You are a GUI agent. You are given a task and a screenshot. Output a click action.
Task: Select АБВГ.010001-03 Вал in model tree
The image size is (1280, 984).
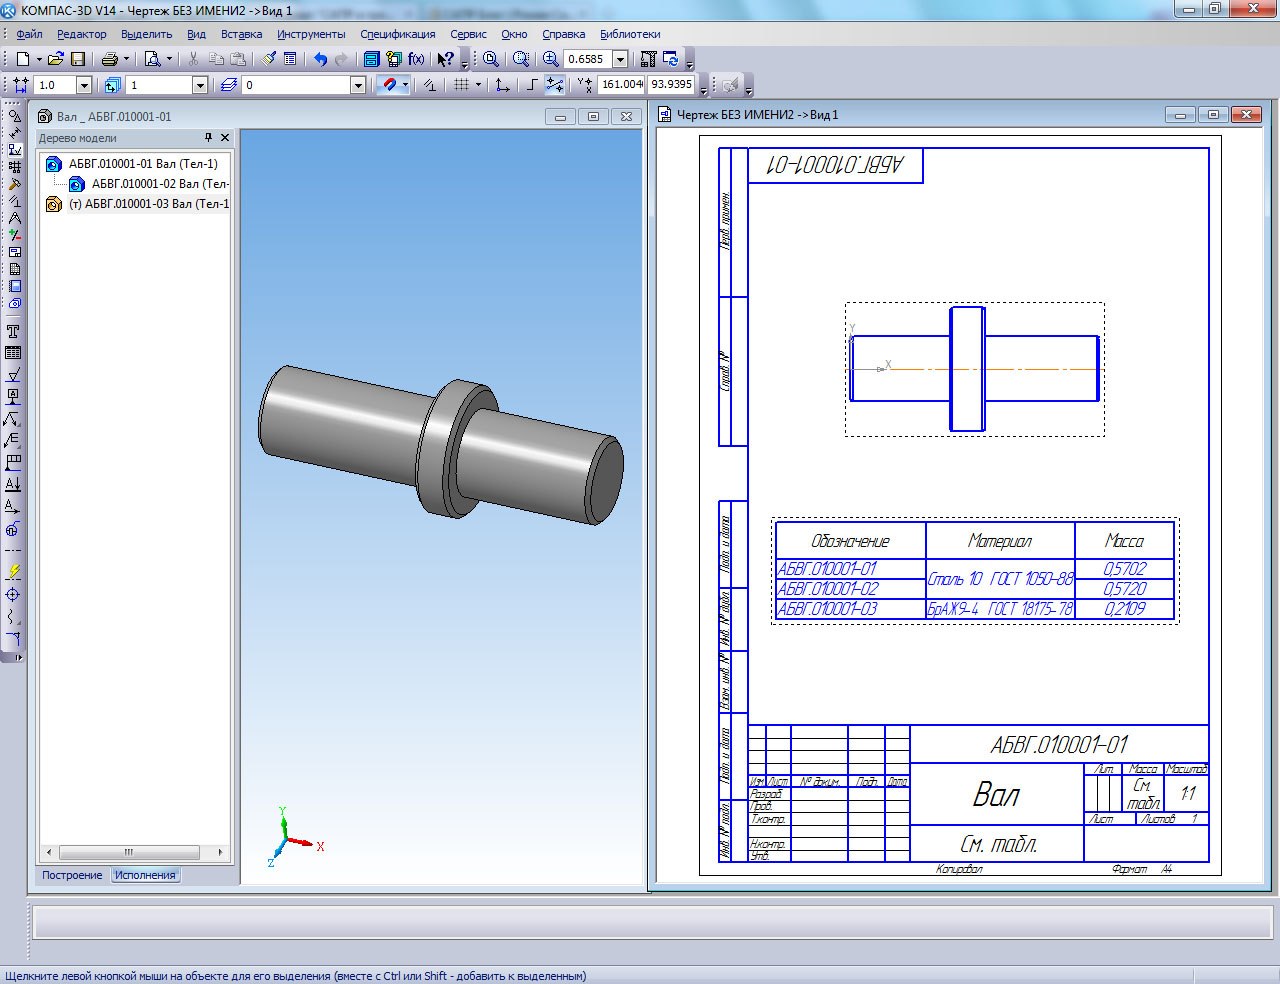[x=149, y=204]
